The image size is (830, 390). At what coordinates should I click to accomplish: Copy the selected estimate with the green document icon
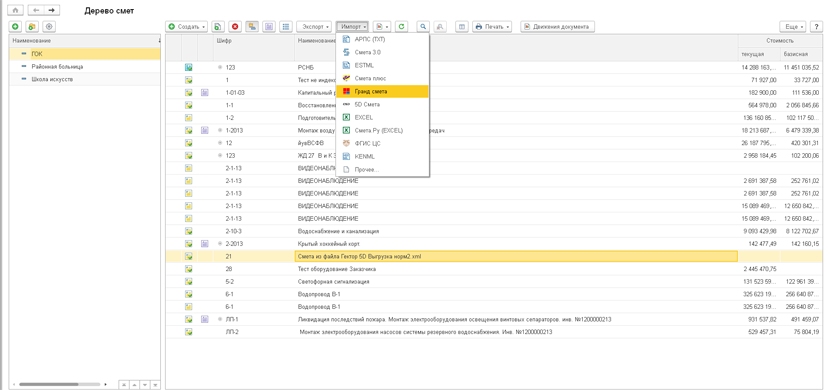[218, 26]
